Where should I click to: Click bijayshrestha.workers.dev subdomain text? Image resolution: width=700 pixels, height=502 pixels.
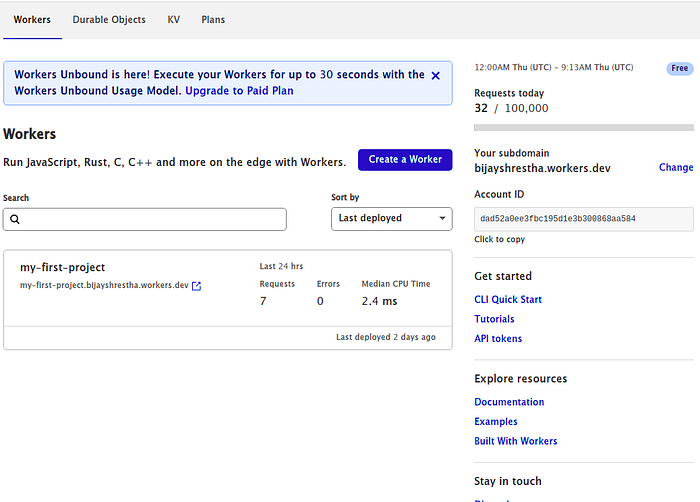[542, 168]
